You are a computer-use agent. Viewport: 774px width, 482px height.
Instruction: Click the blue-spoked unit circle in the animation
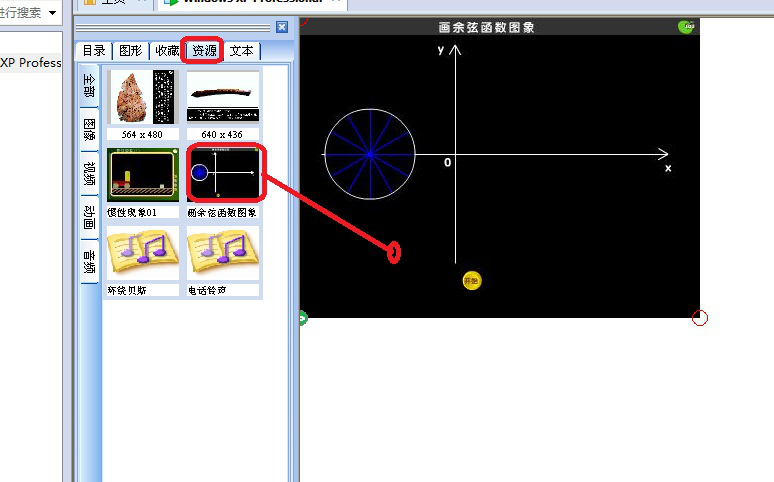pos(370,154)
